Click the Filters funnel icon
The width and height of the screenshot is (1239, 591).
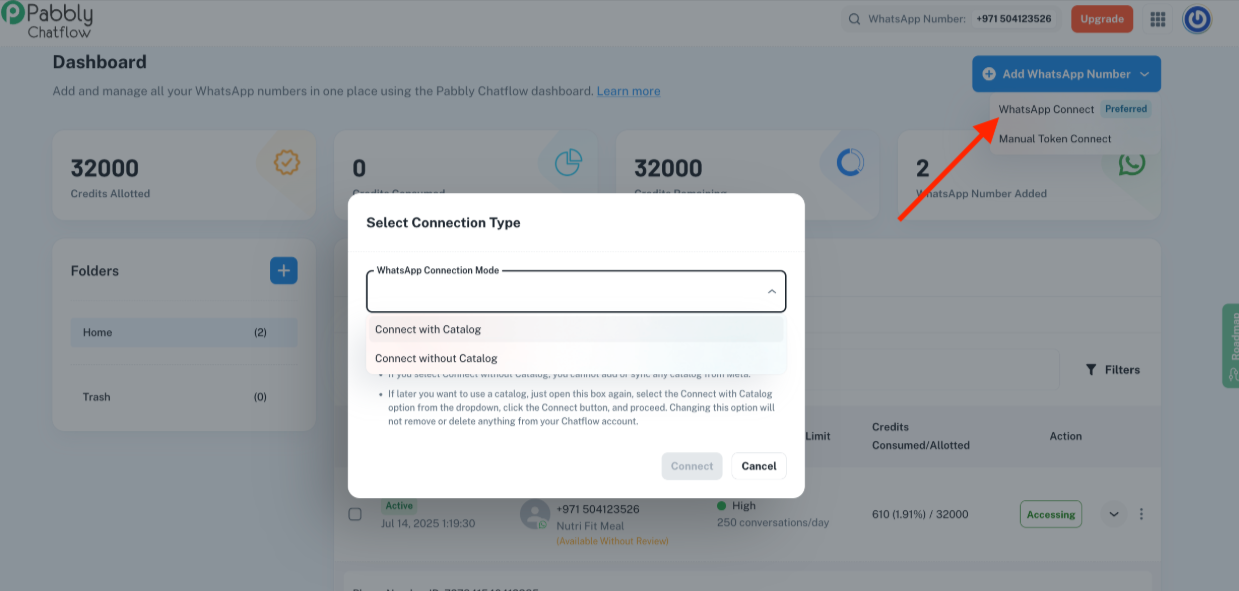pyautogui.click(x=1091, y=370)
